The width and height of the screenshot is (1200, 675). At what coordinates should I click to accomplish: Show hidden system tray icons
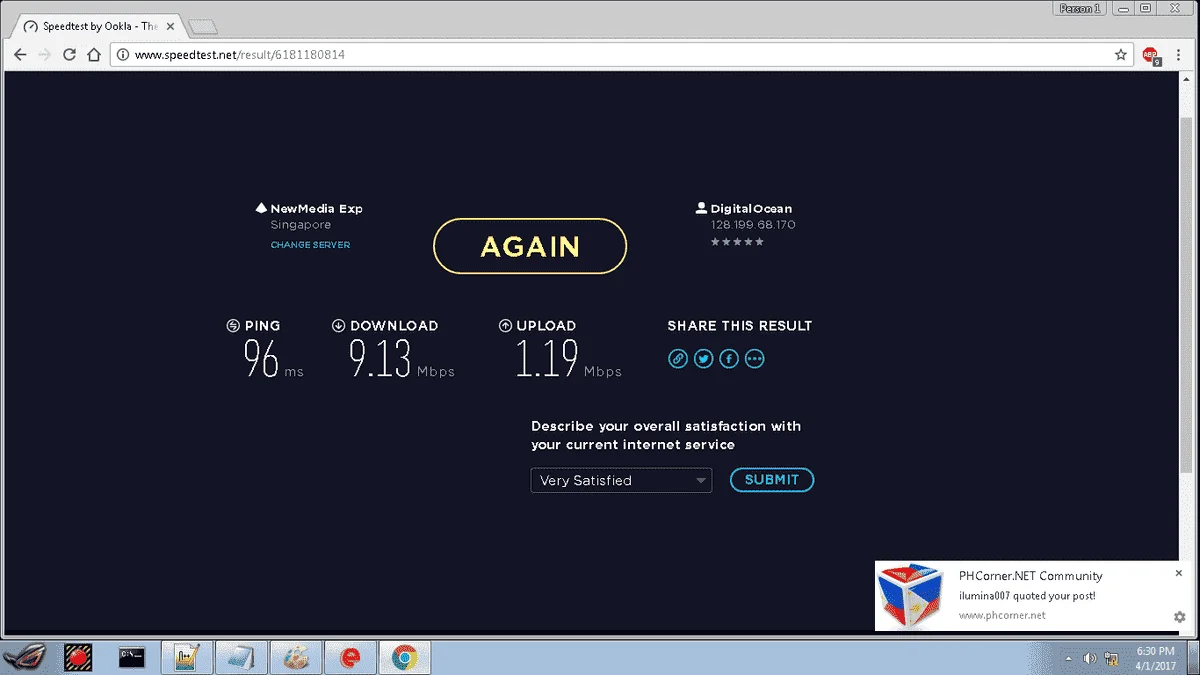click(1068, 658)
